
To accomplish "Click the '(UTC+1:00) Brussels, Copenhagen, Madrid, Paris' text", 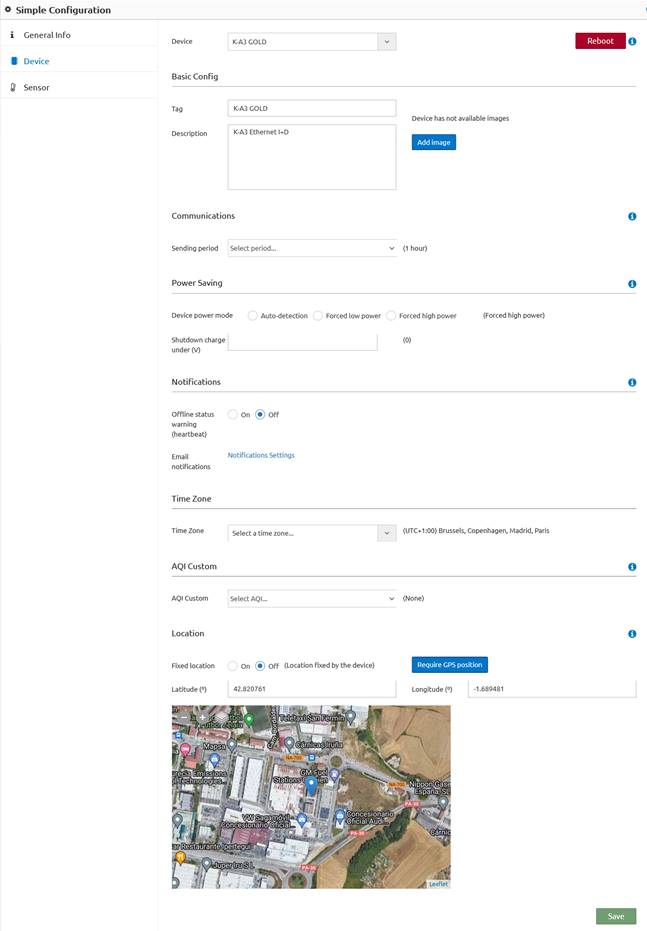I will click(476, 531).
